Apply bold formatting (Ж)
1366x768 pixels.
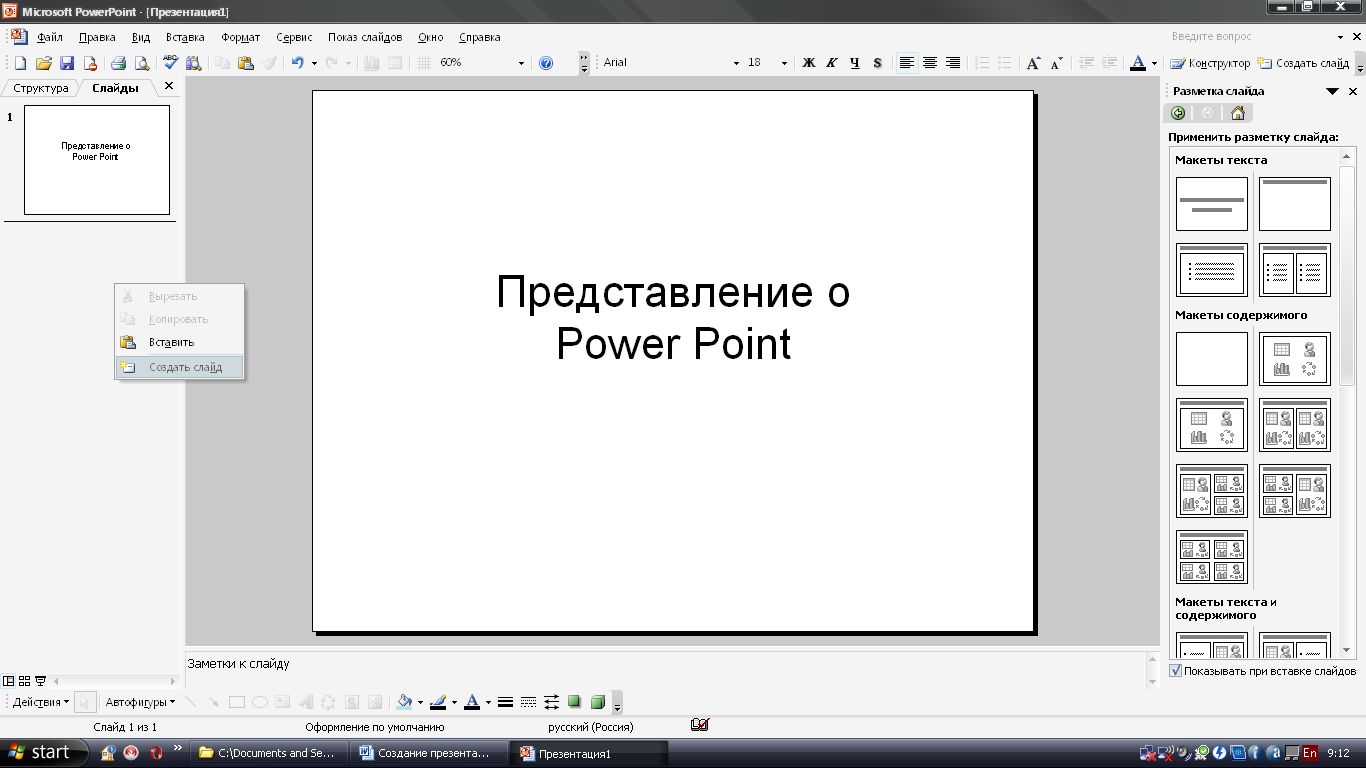[x=809, y=63]
